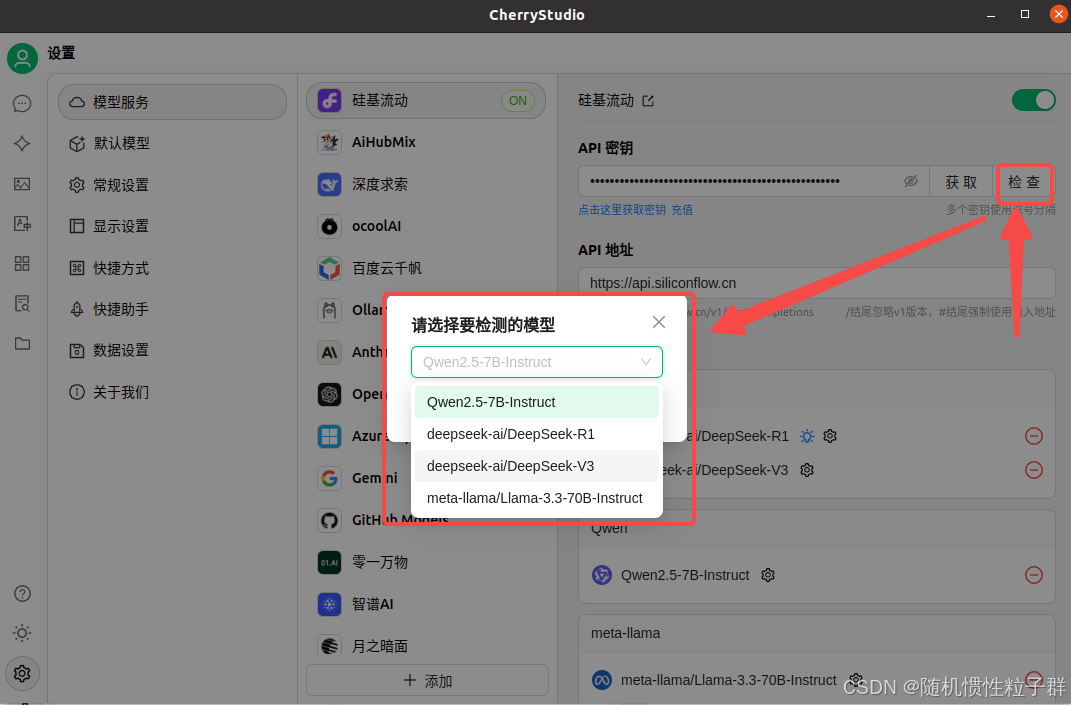This screenshot has width=1071, height=705.
Task: Select the 零一万物 provider
Action: 426,563
